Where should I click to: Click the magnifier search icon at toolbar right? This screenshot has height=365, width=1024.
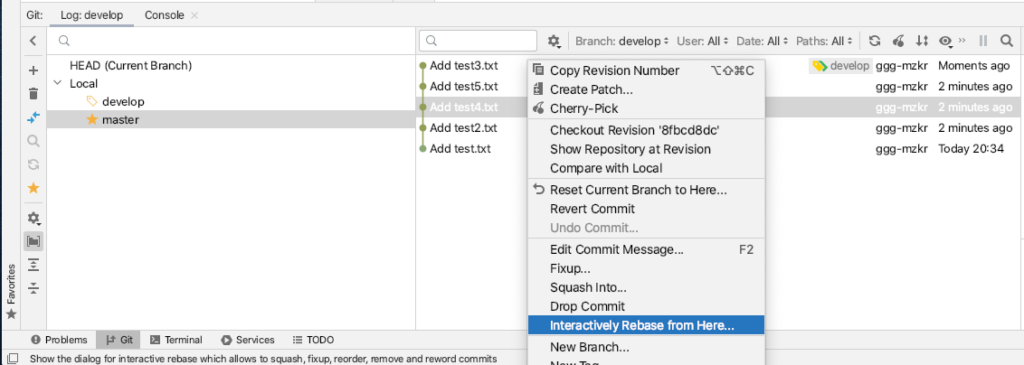(x=1006, y=41)
